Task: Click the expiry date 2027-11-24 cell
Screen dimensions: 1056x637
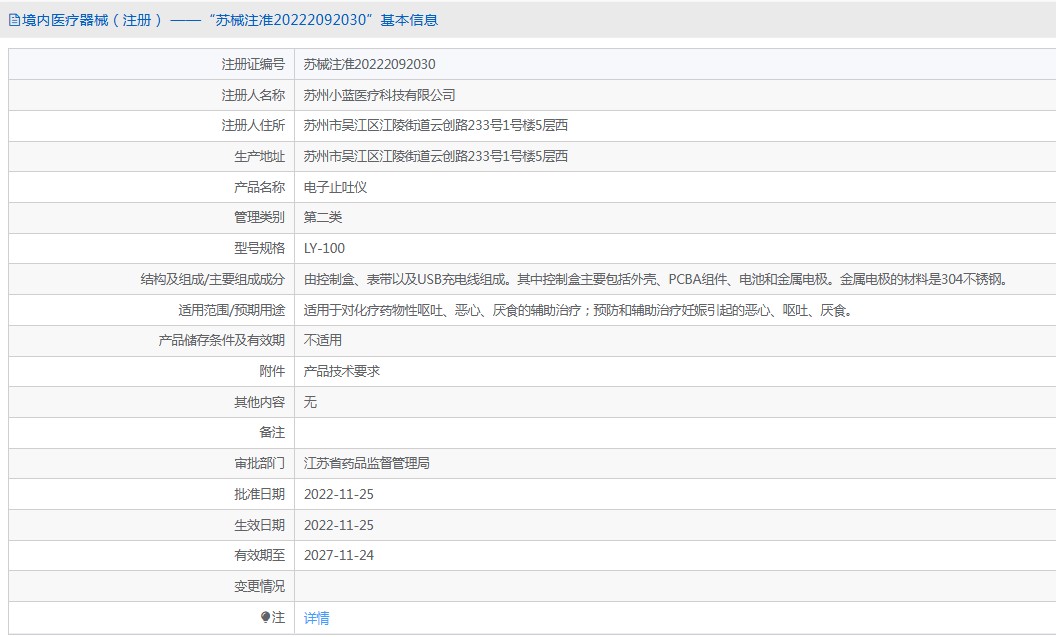Action: (340, 555)
